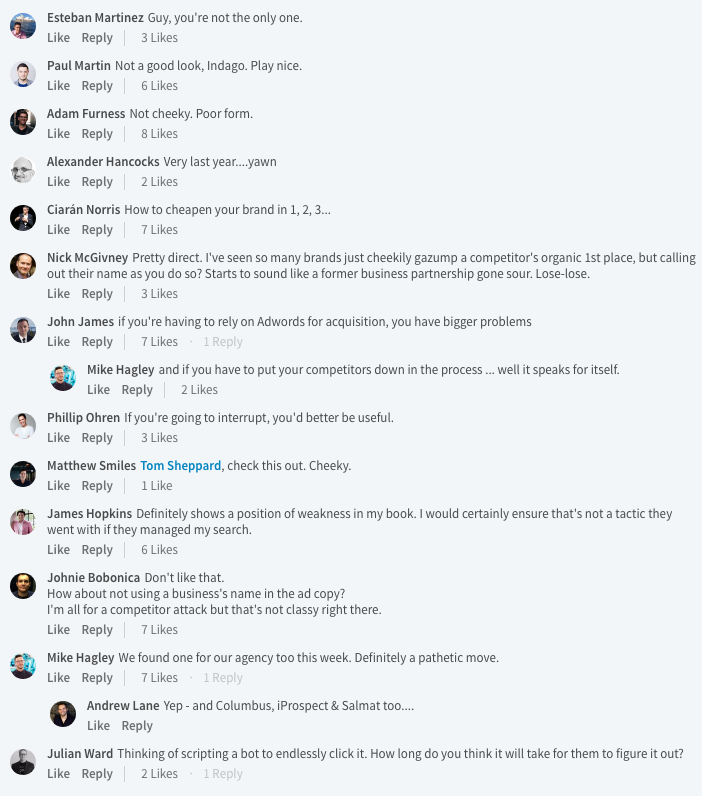This screenshot has width=702, height=796.
Task: Like Paul Martin's comment
Action: (59, 86)
